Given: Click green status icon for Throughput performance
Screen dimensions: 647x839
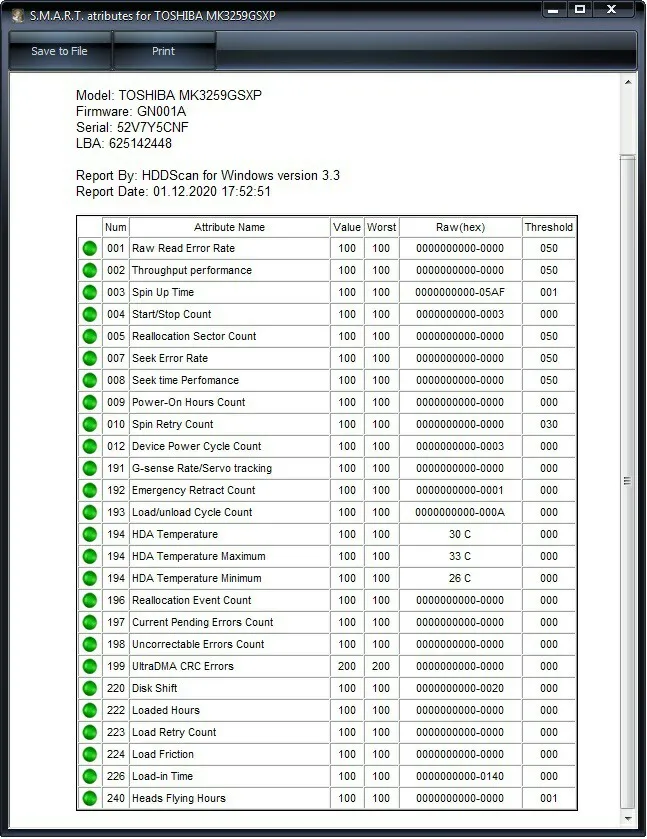Looking at the screenshot, I should [x=90, y=270].
